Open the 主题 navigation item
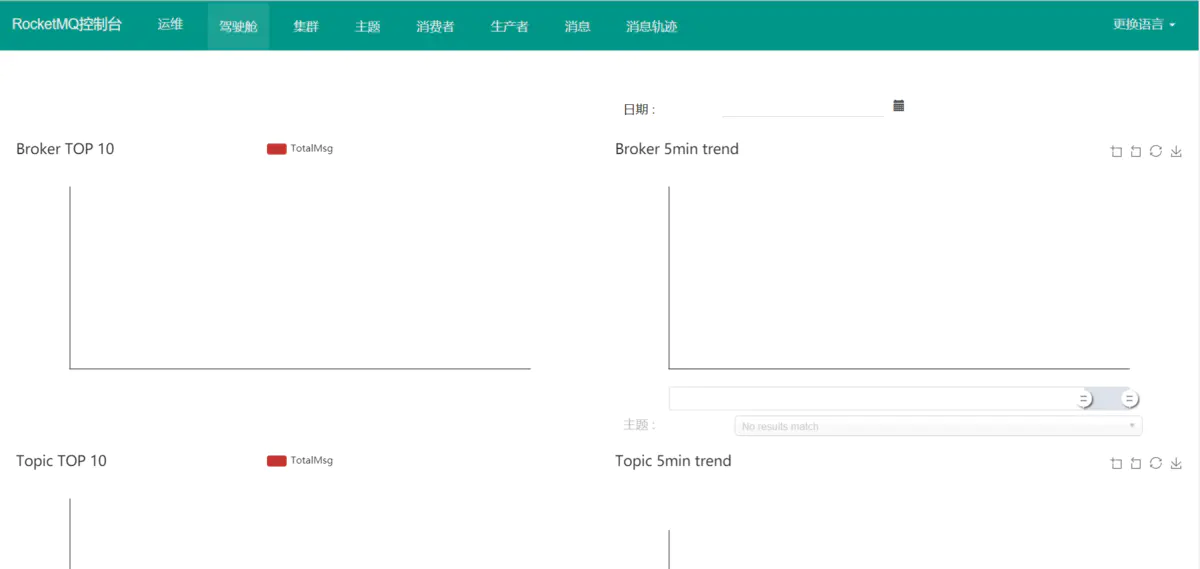 tap(367, 26)
